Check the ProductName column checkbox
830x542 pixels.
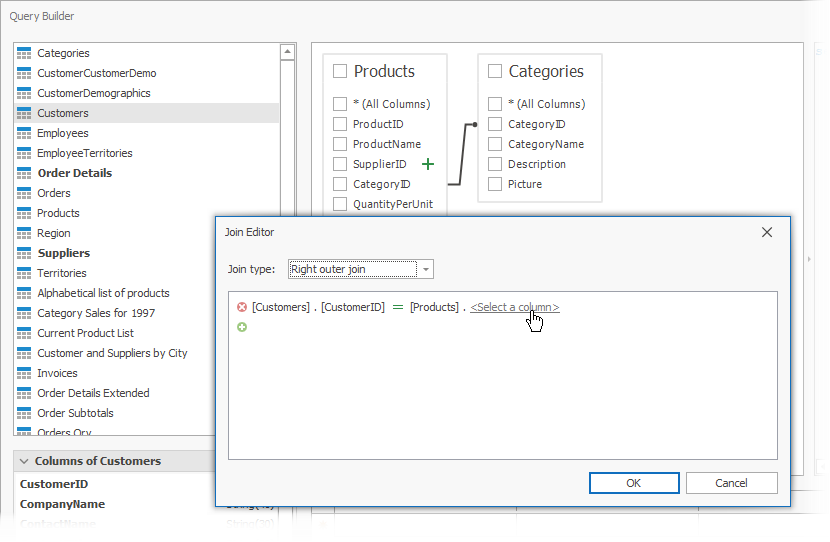tap(340, 144)
